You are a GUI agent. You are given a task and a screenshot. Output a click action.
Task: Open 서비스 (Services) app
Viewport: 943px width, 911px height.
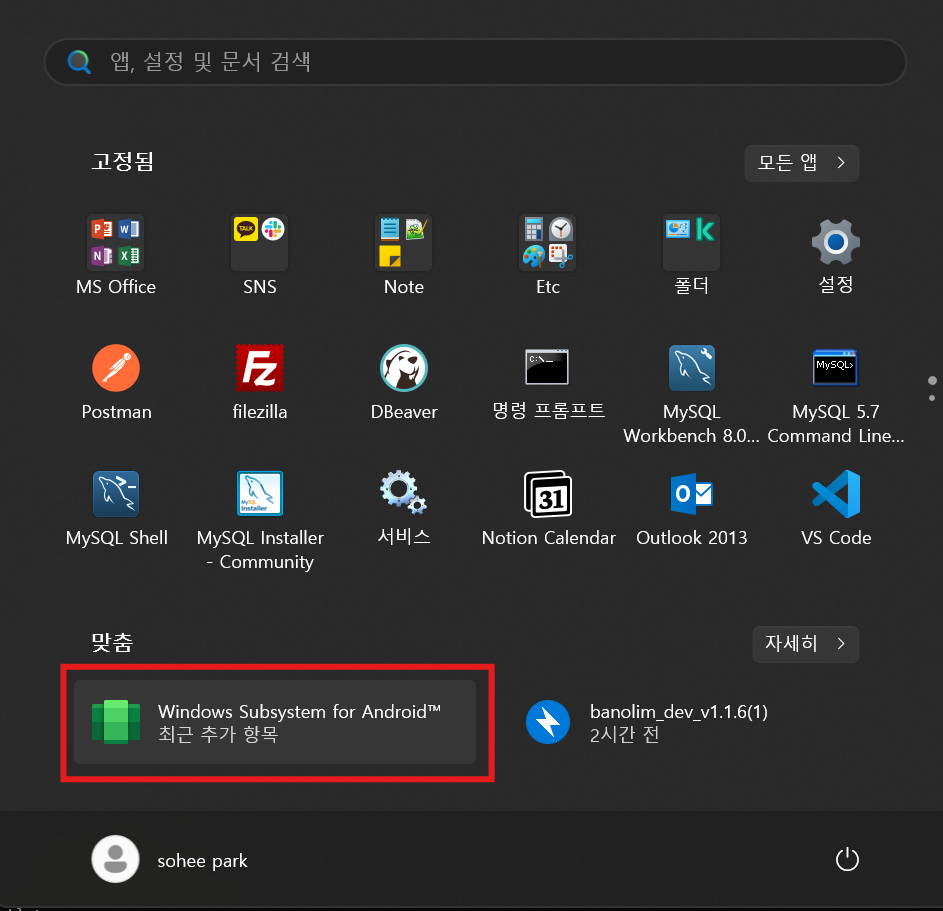point(404,508)
